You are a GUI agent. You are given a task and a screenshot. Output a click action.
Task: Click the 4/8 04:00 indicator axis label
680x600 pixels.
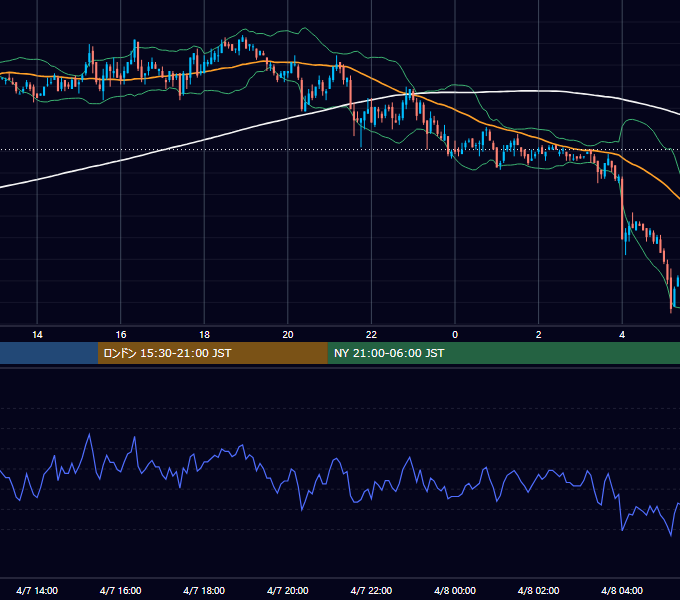coord(622,590)
